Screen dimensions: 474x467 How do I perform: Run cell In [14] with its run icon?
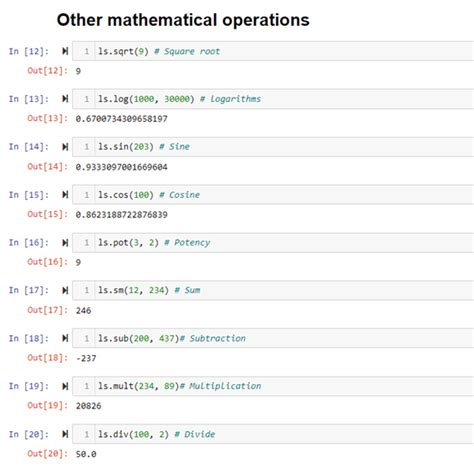point(65,147)
